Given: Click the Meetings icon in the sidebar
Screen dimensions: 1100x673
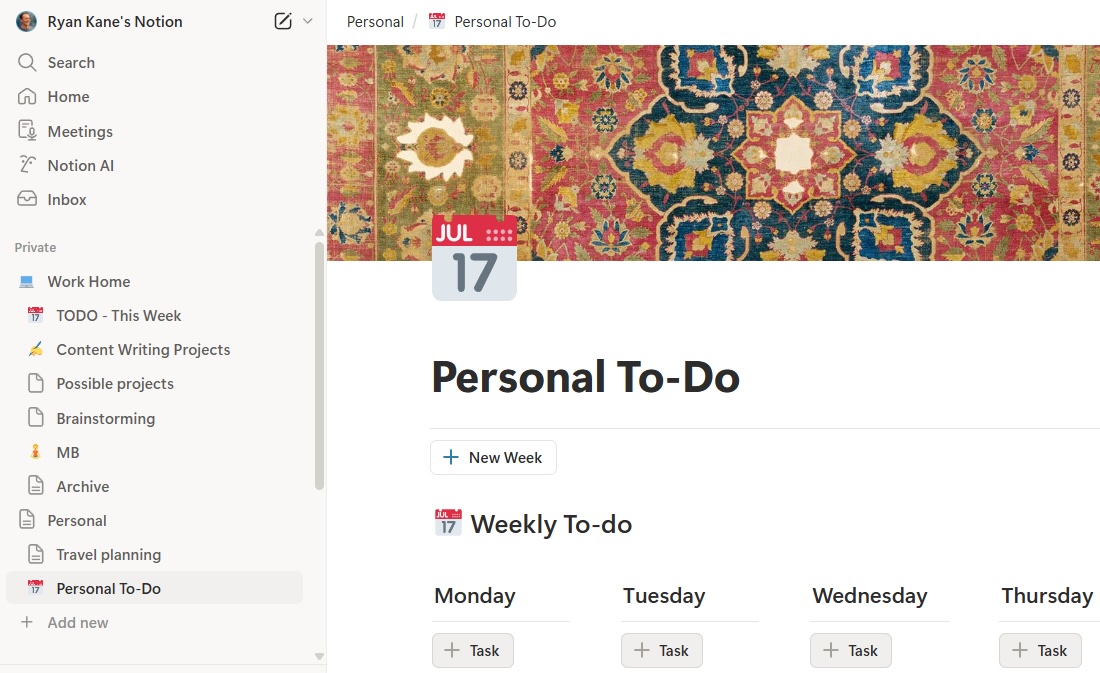Looking at the screenshot, I should pos(27,131).
